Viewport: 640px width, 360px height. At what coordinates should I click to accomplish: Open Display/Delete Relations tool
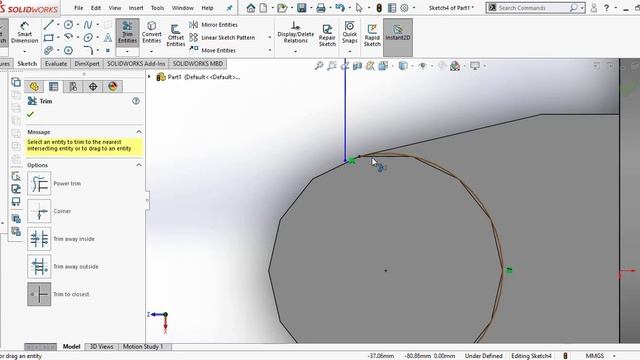296,33
